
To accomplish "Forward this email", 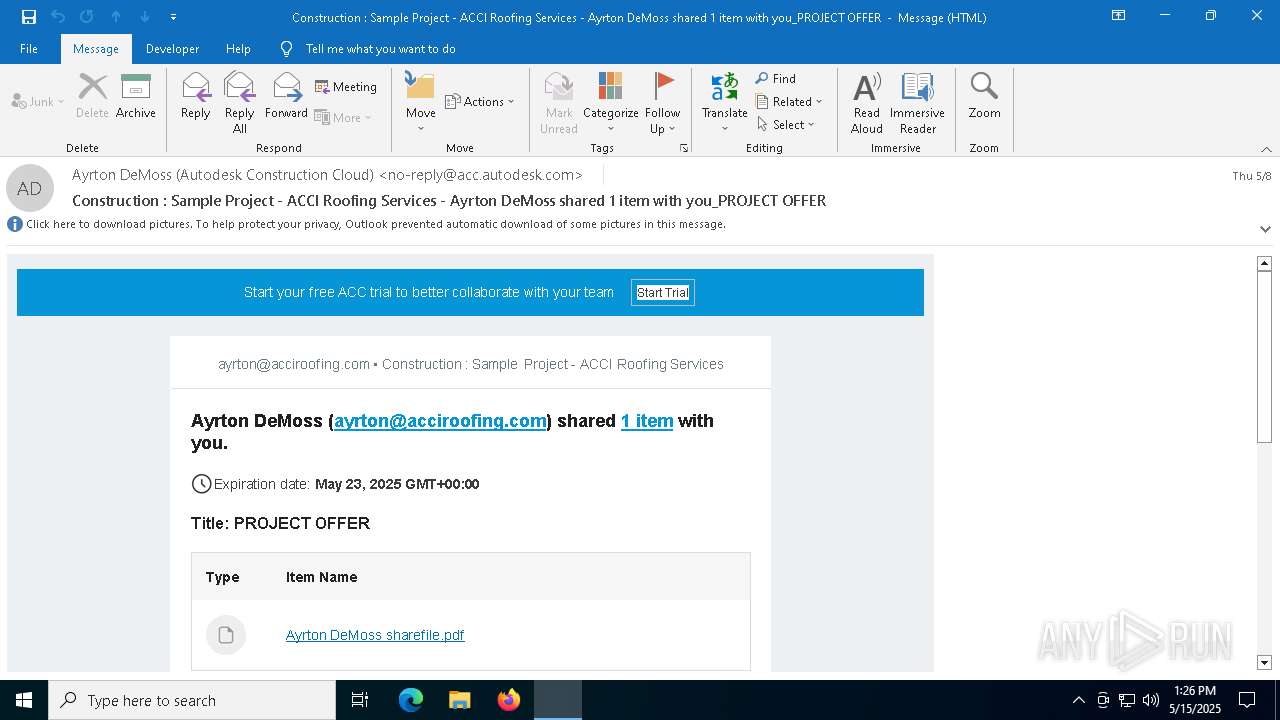I will (x=286, y=98).
